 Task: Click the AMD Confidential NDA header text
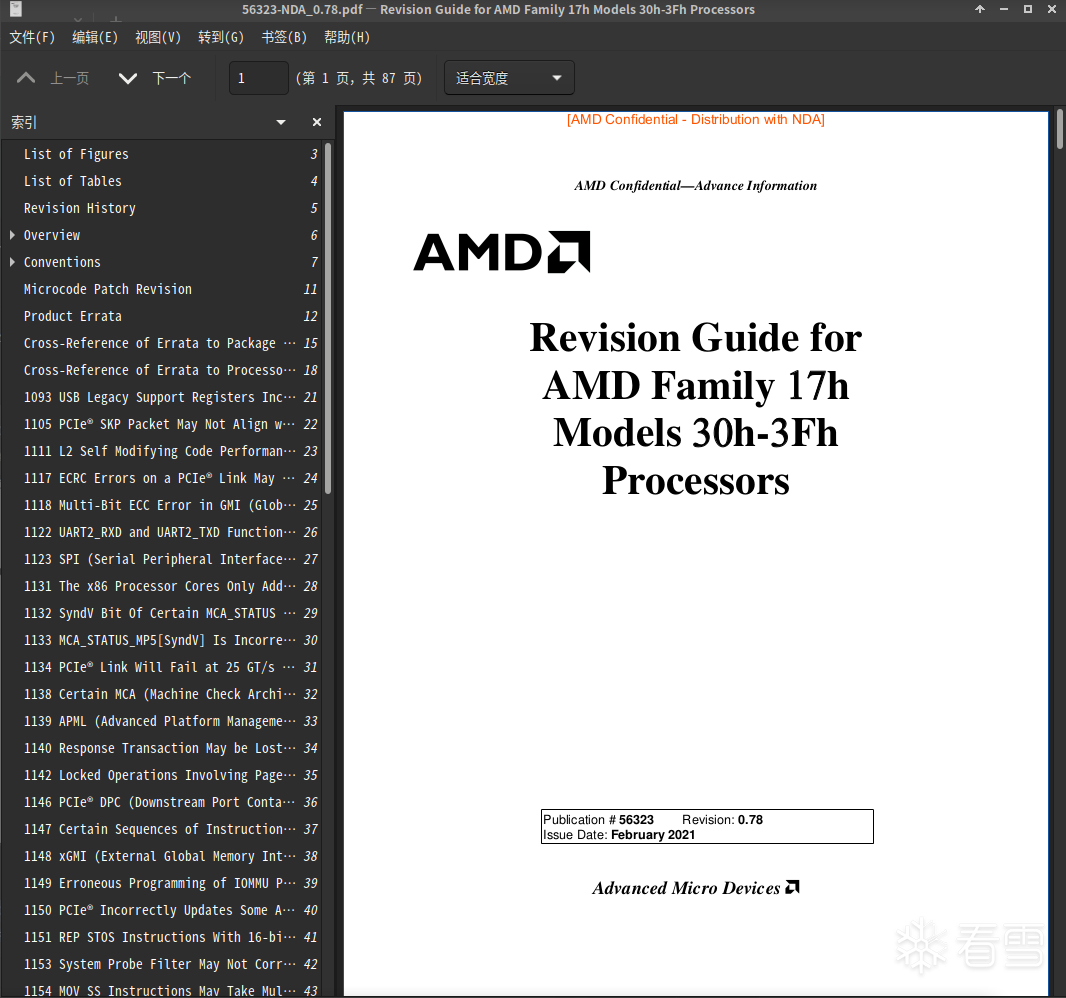click(x=695, y=120)
